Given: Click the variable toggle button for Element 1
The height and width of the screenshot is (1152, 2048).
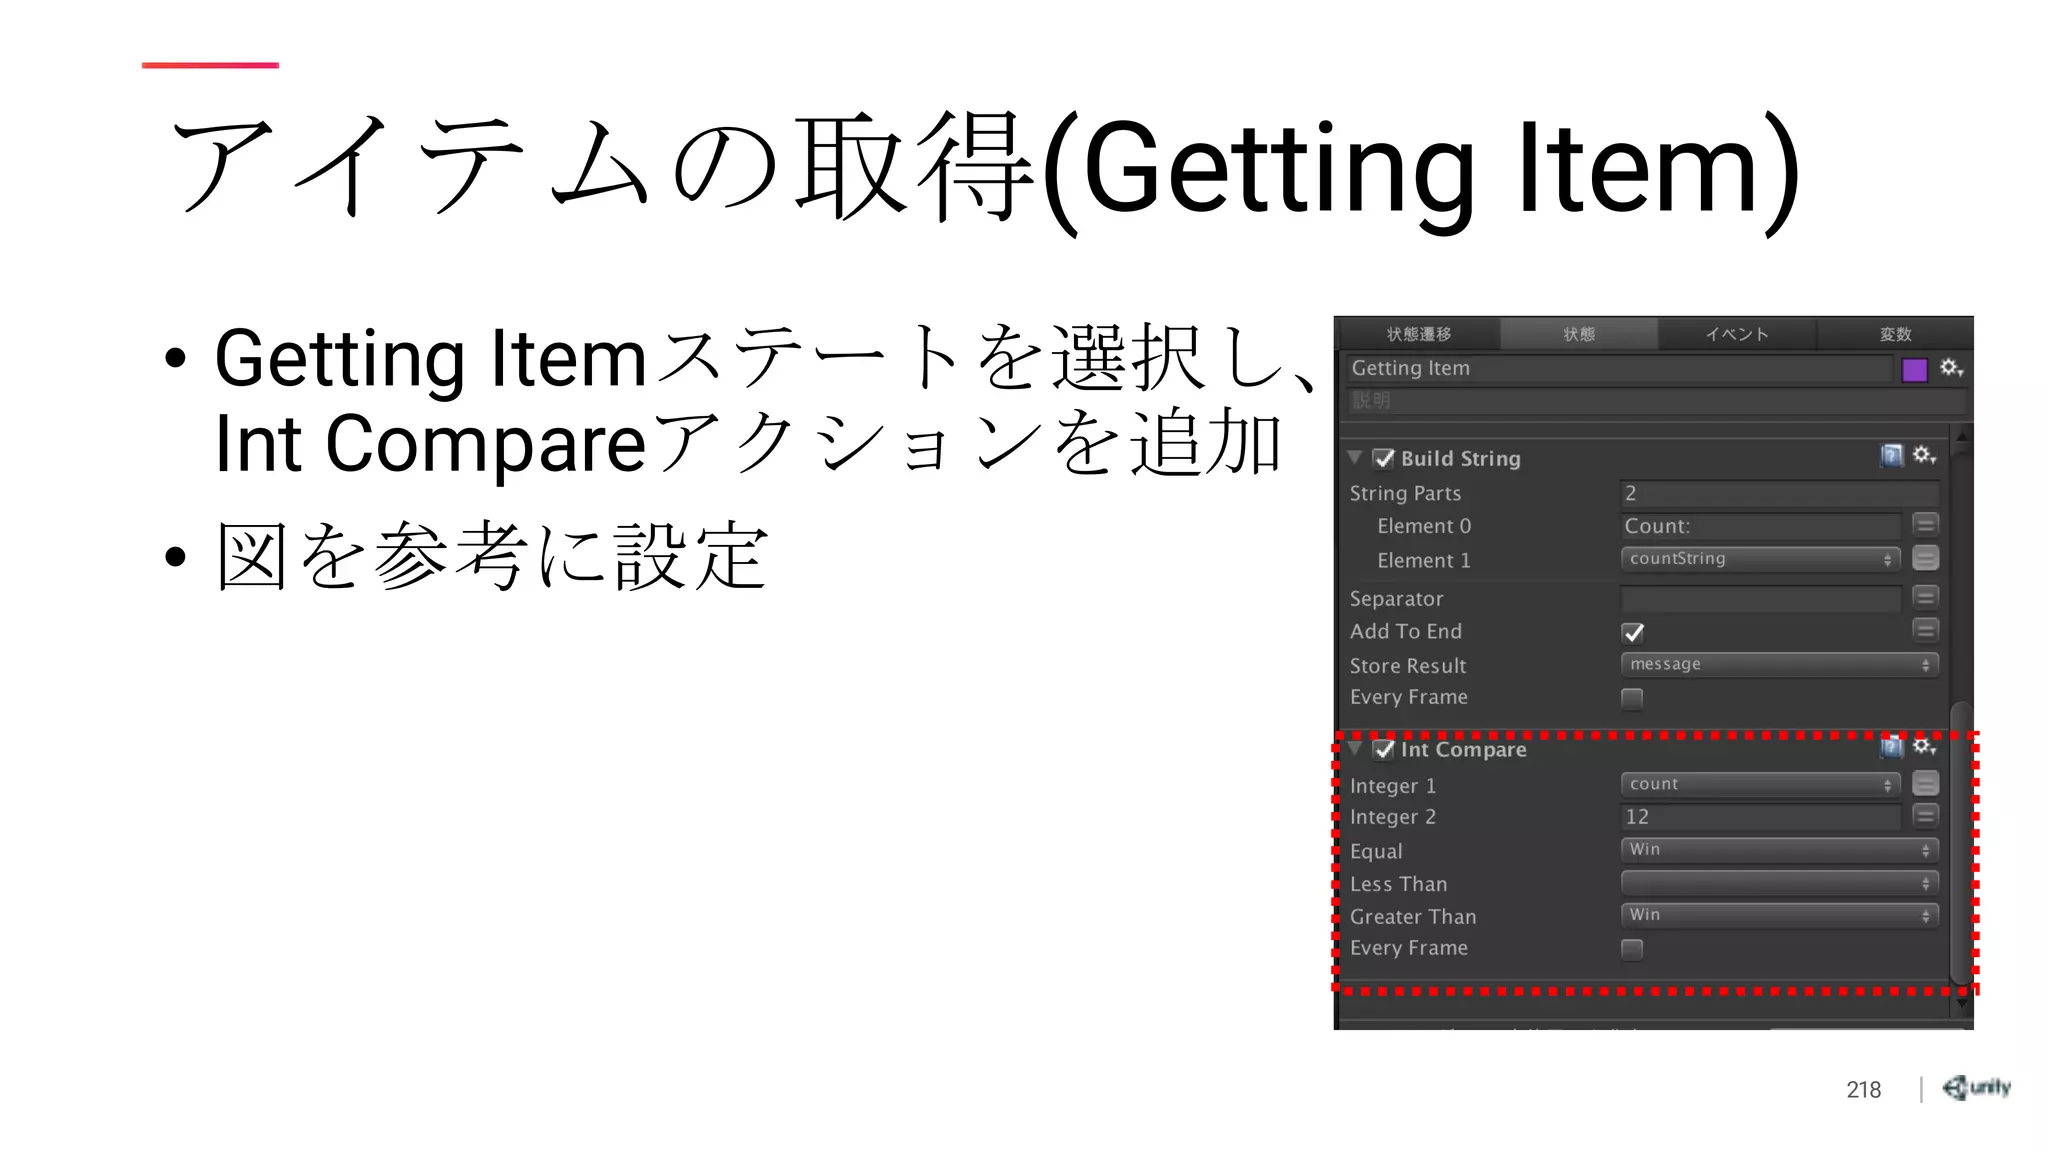Looking at the screenshot, I should [1925, 559].
